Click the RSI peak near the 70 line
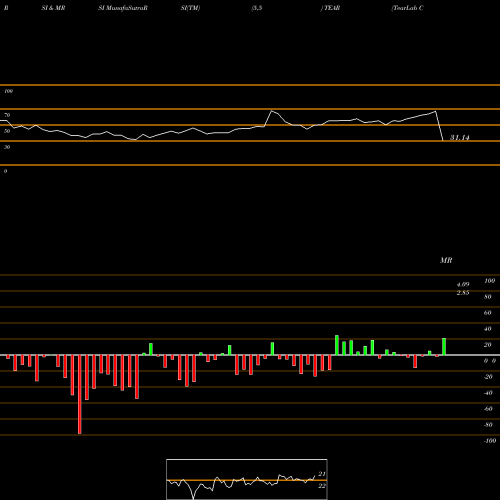This screenshot has width=500, height=500. pos(272,111)
